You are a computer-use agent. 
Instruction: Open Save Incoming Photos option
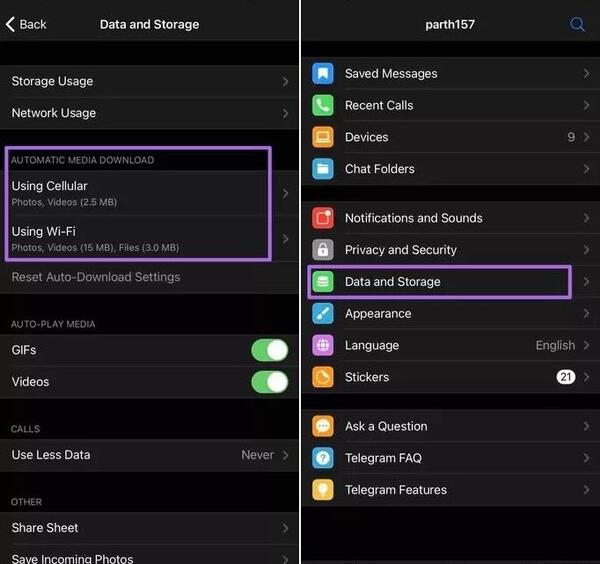click(x=149, y=556)
